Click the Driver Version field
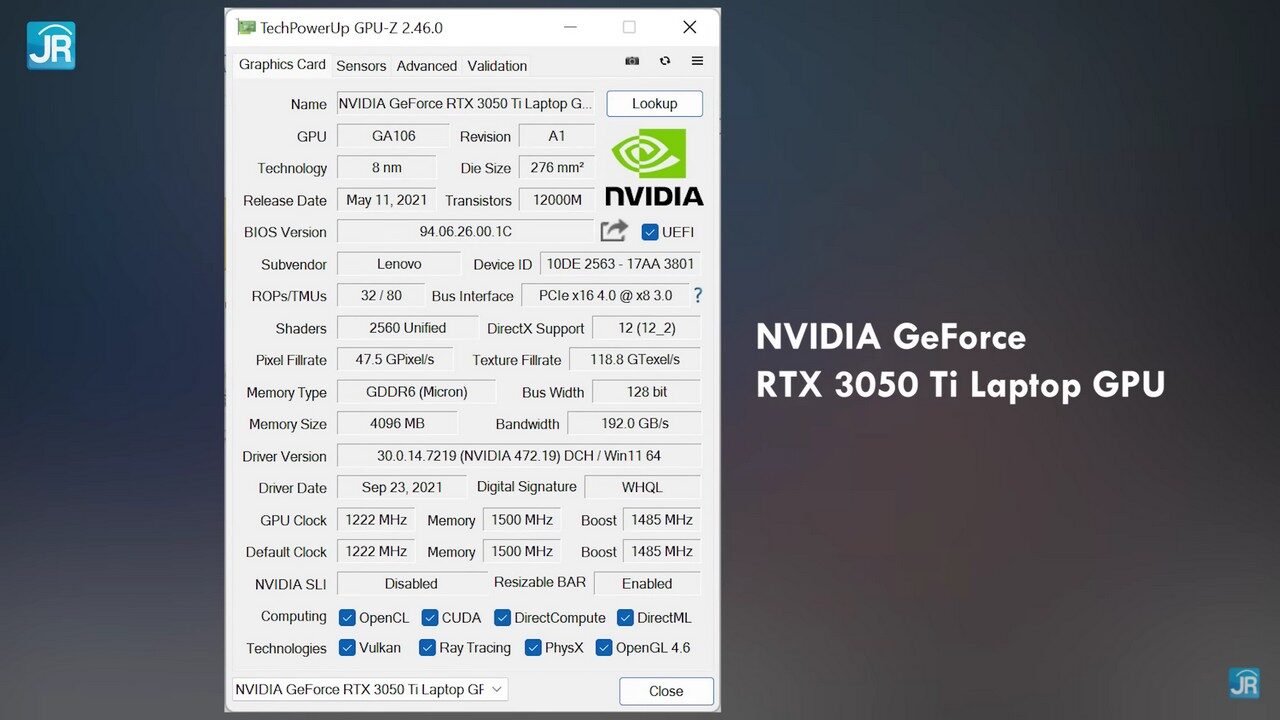 pos(519,456)
